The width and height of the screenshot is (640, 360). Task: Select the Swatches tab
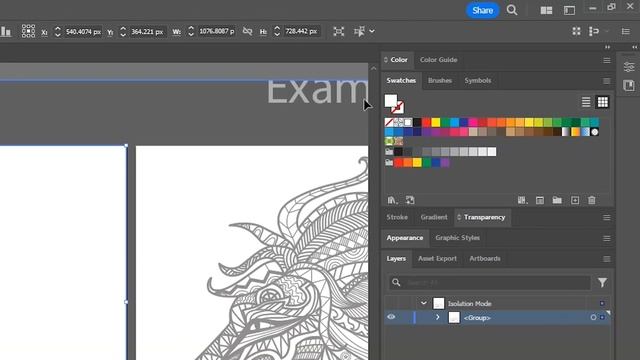401,80
